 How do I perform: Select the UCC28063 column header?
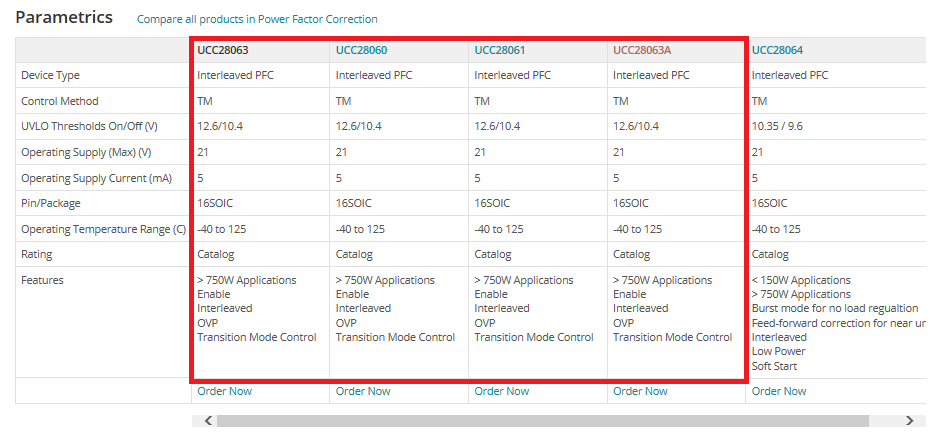coord(223,50)
